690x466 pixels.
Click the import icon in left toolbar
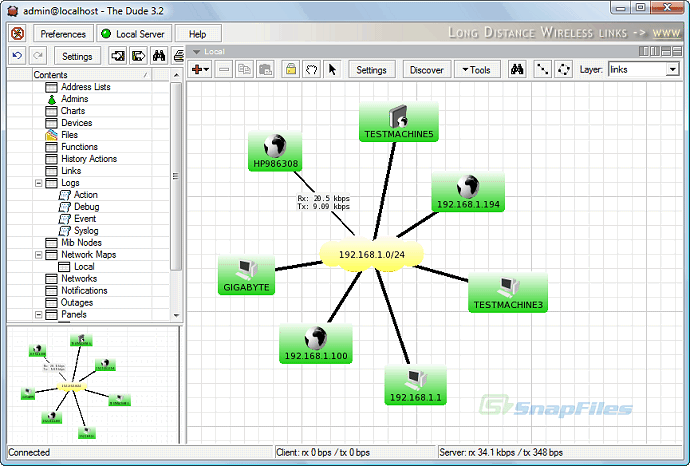click(x=117, y=56)
